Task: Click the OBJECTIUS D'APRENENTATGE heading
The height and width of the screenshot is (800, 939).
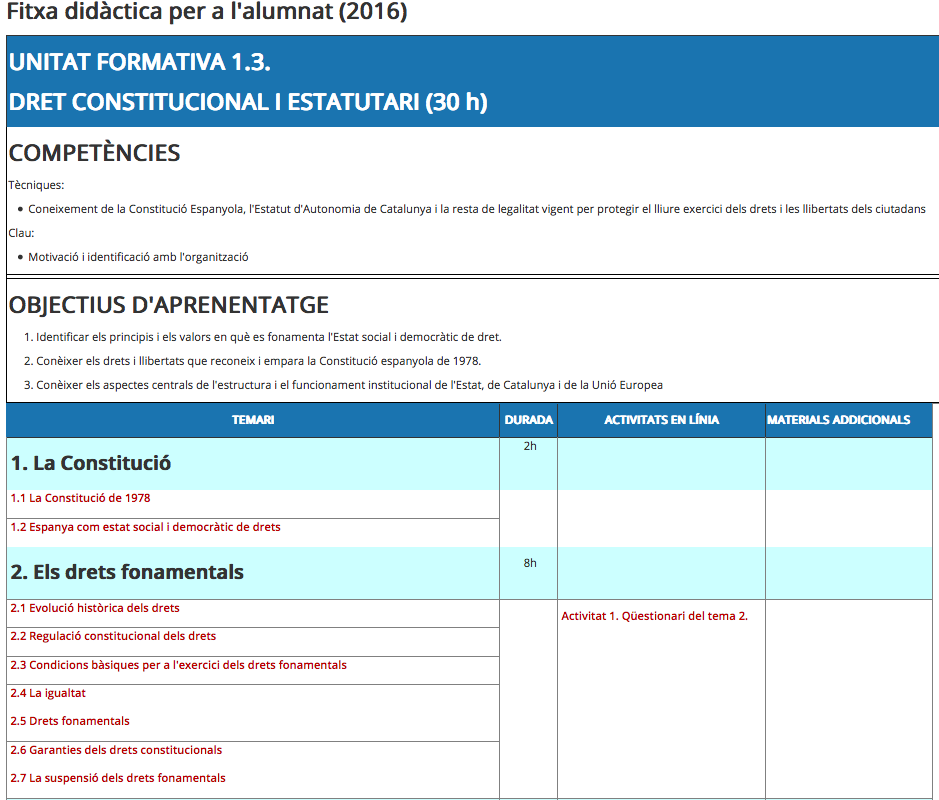Action: tap(168, 305)
